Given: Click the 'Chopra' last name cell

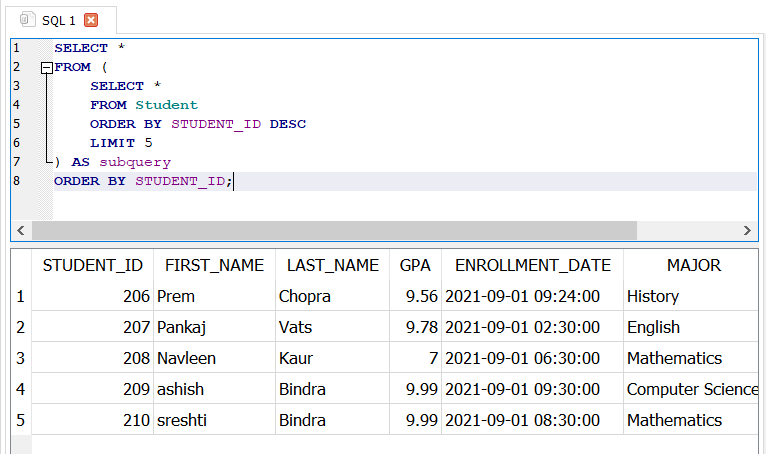Looking at the screenshot, I should pos(333,296).
